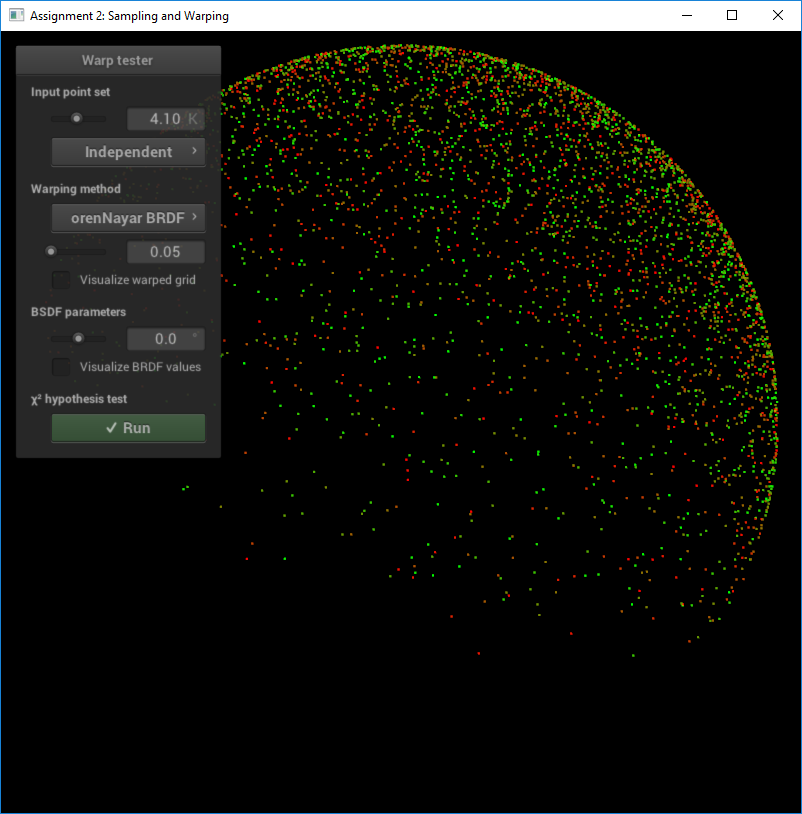
Task: Click the Warp tester panel header
Action: coord(118,60)
